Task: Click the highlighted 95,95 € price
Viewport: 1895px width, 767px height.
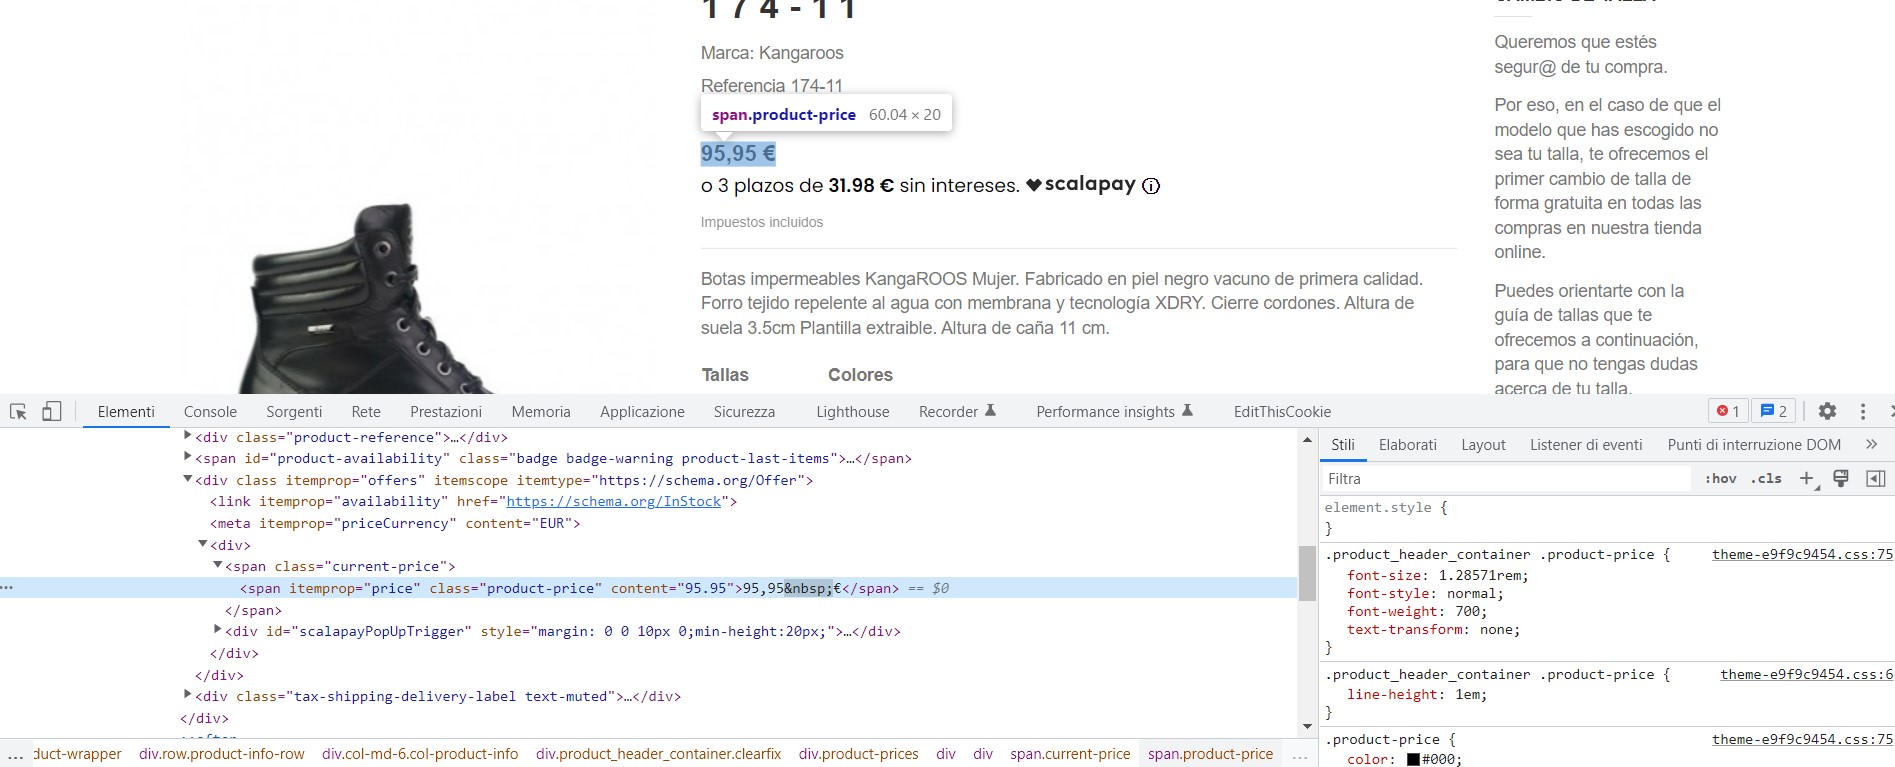Action: [x=738, y=154]
